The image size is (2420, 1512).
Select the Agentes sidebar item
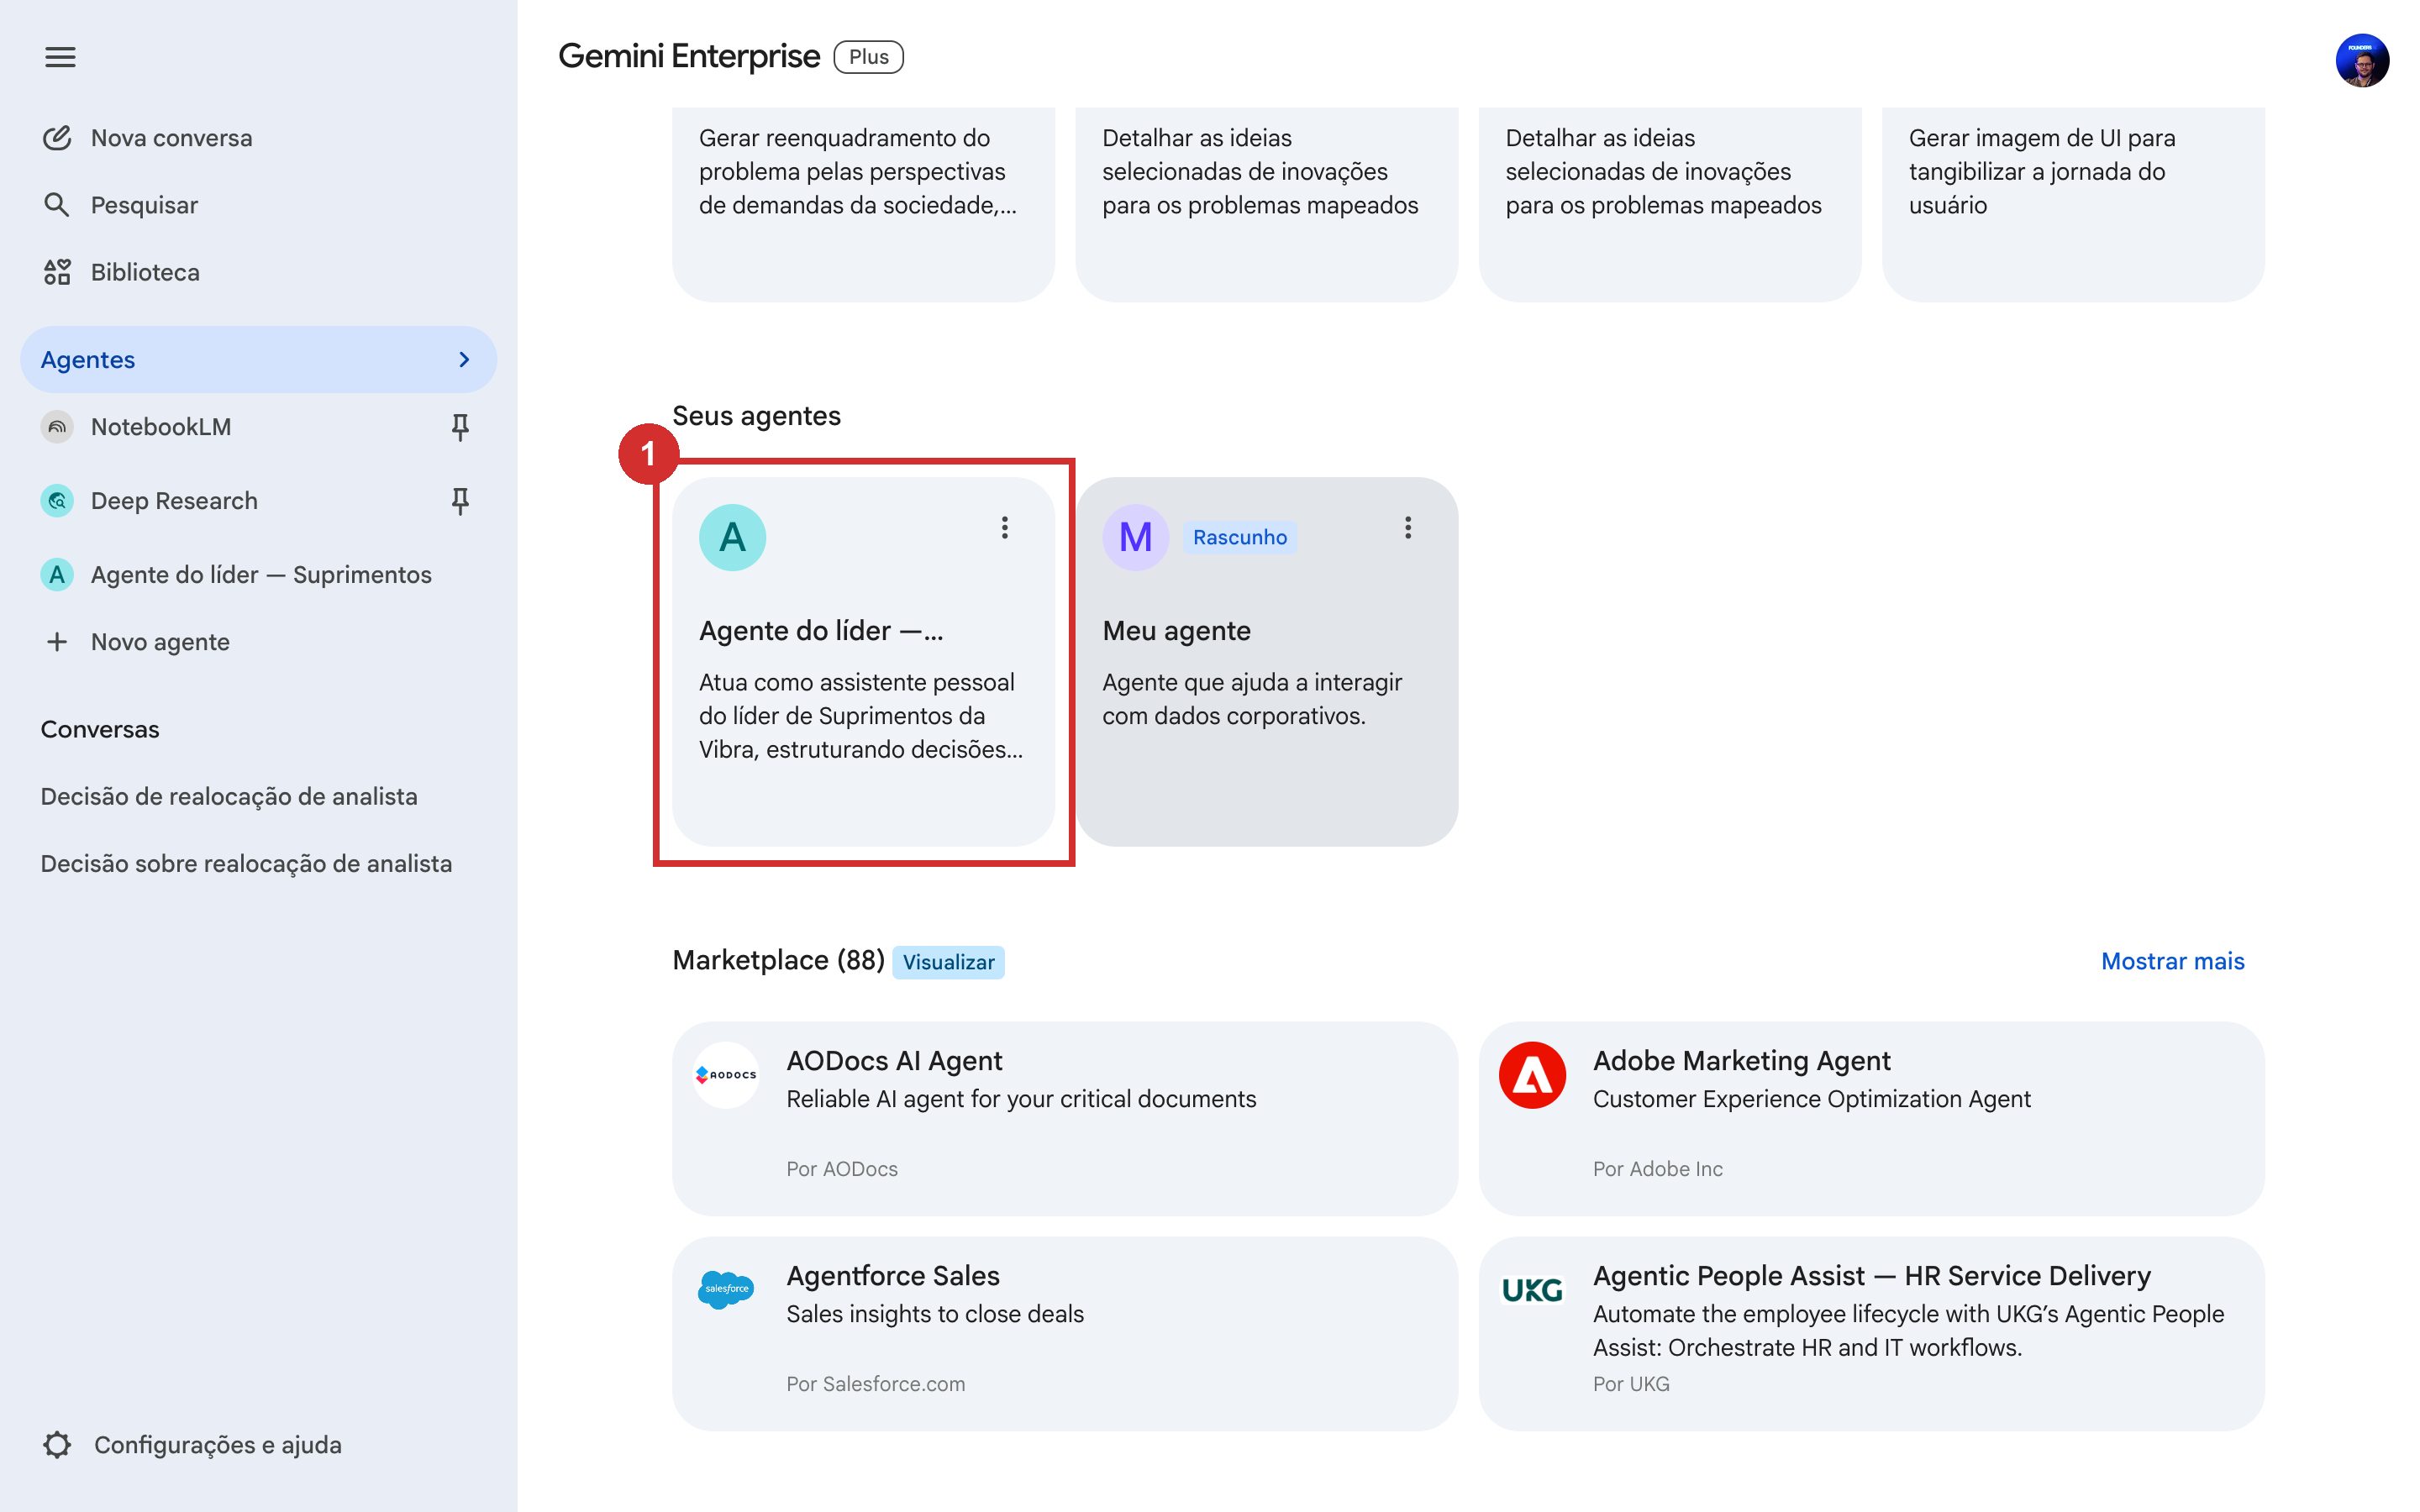pos(258,359)
